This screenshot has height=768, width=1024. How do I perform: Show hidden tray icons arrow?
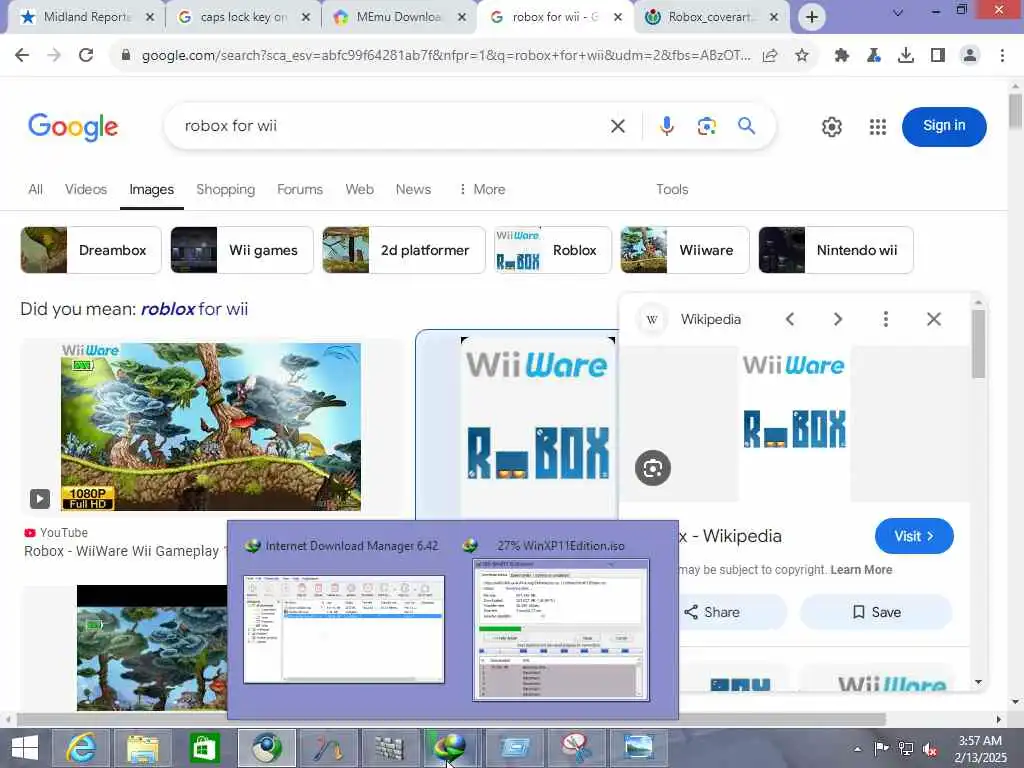[x=857, y=750]
